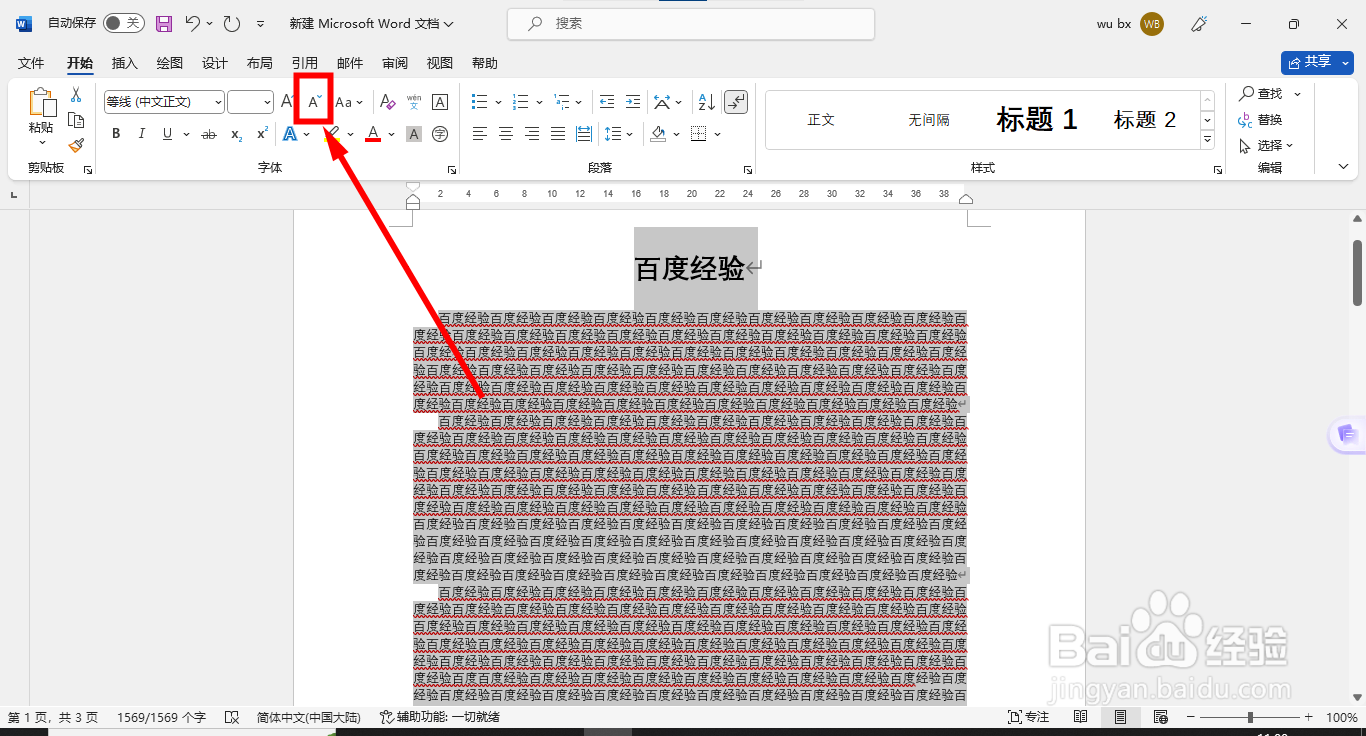Toggle underline formatting

point(167,134)
